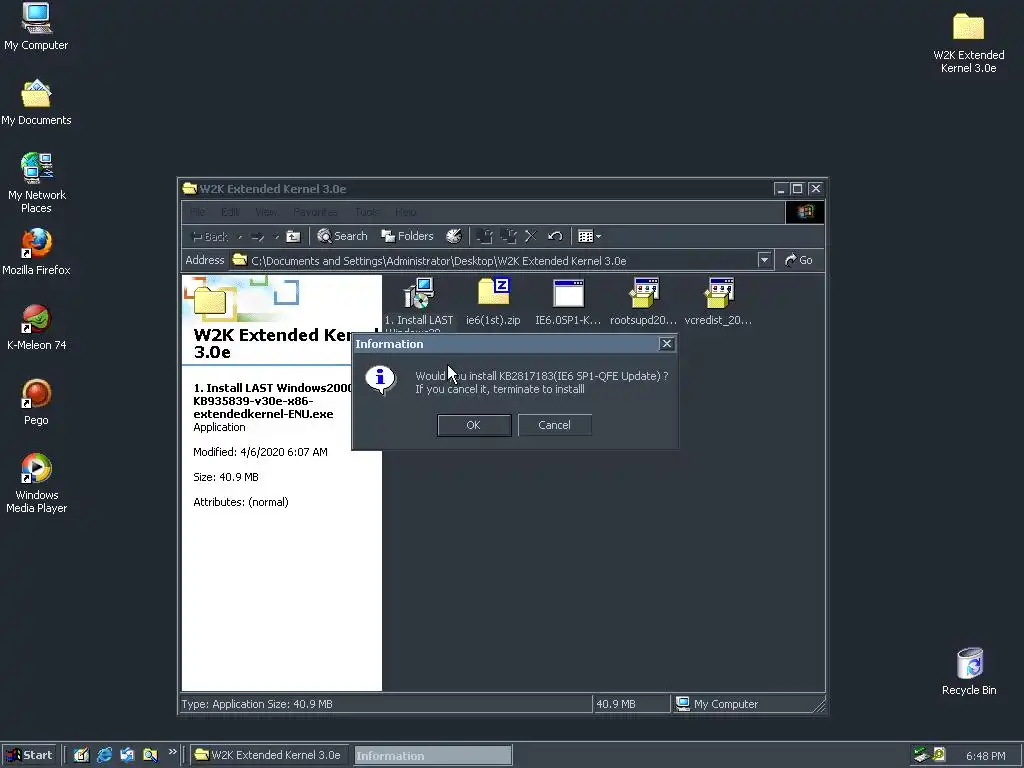The width and height of the screenshot is (1024, 768).
Task: Open My Computer desktop icon
Action: point(36,26)
